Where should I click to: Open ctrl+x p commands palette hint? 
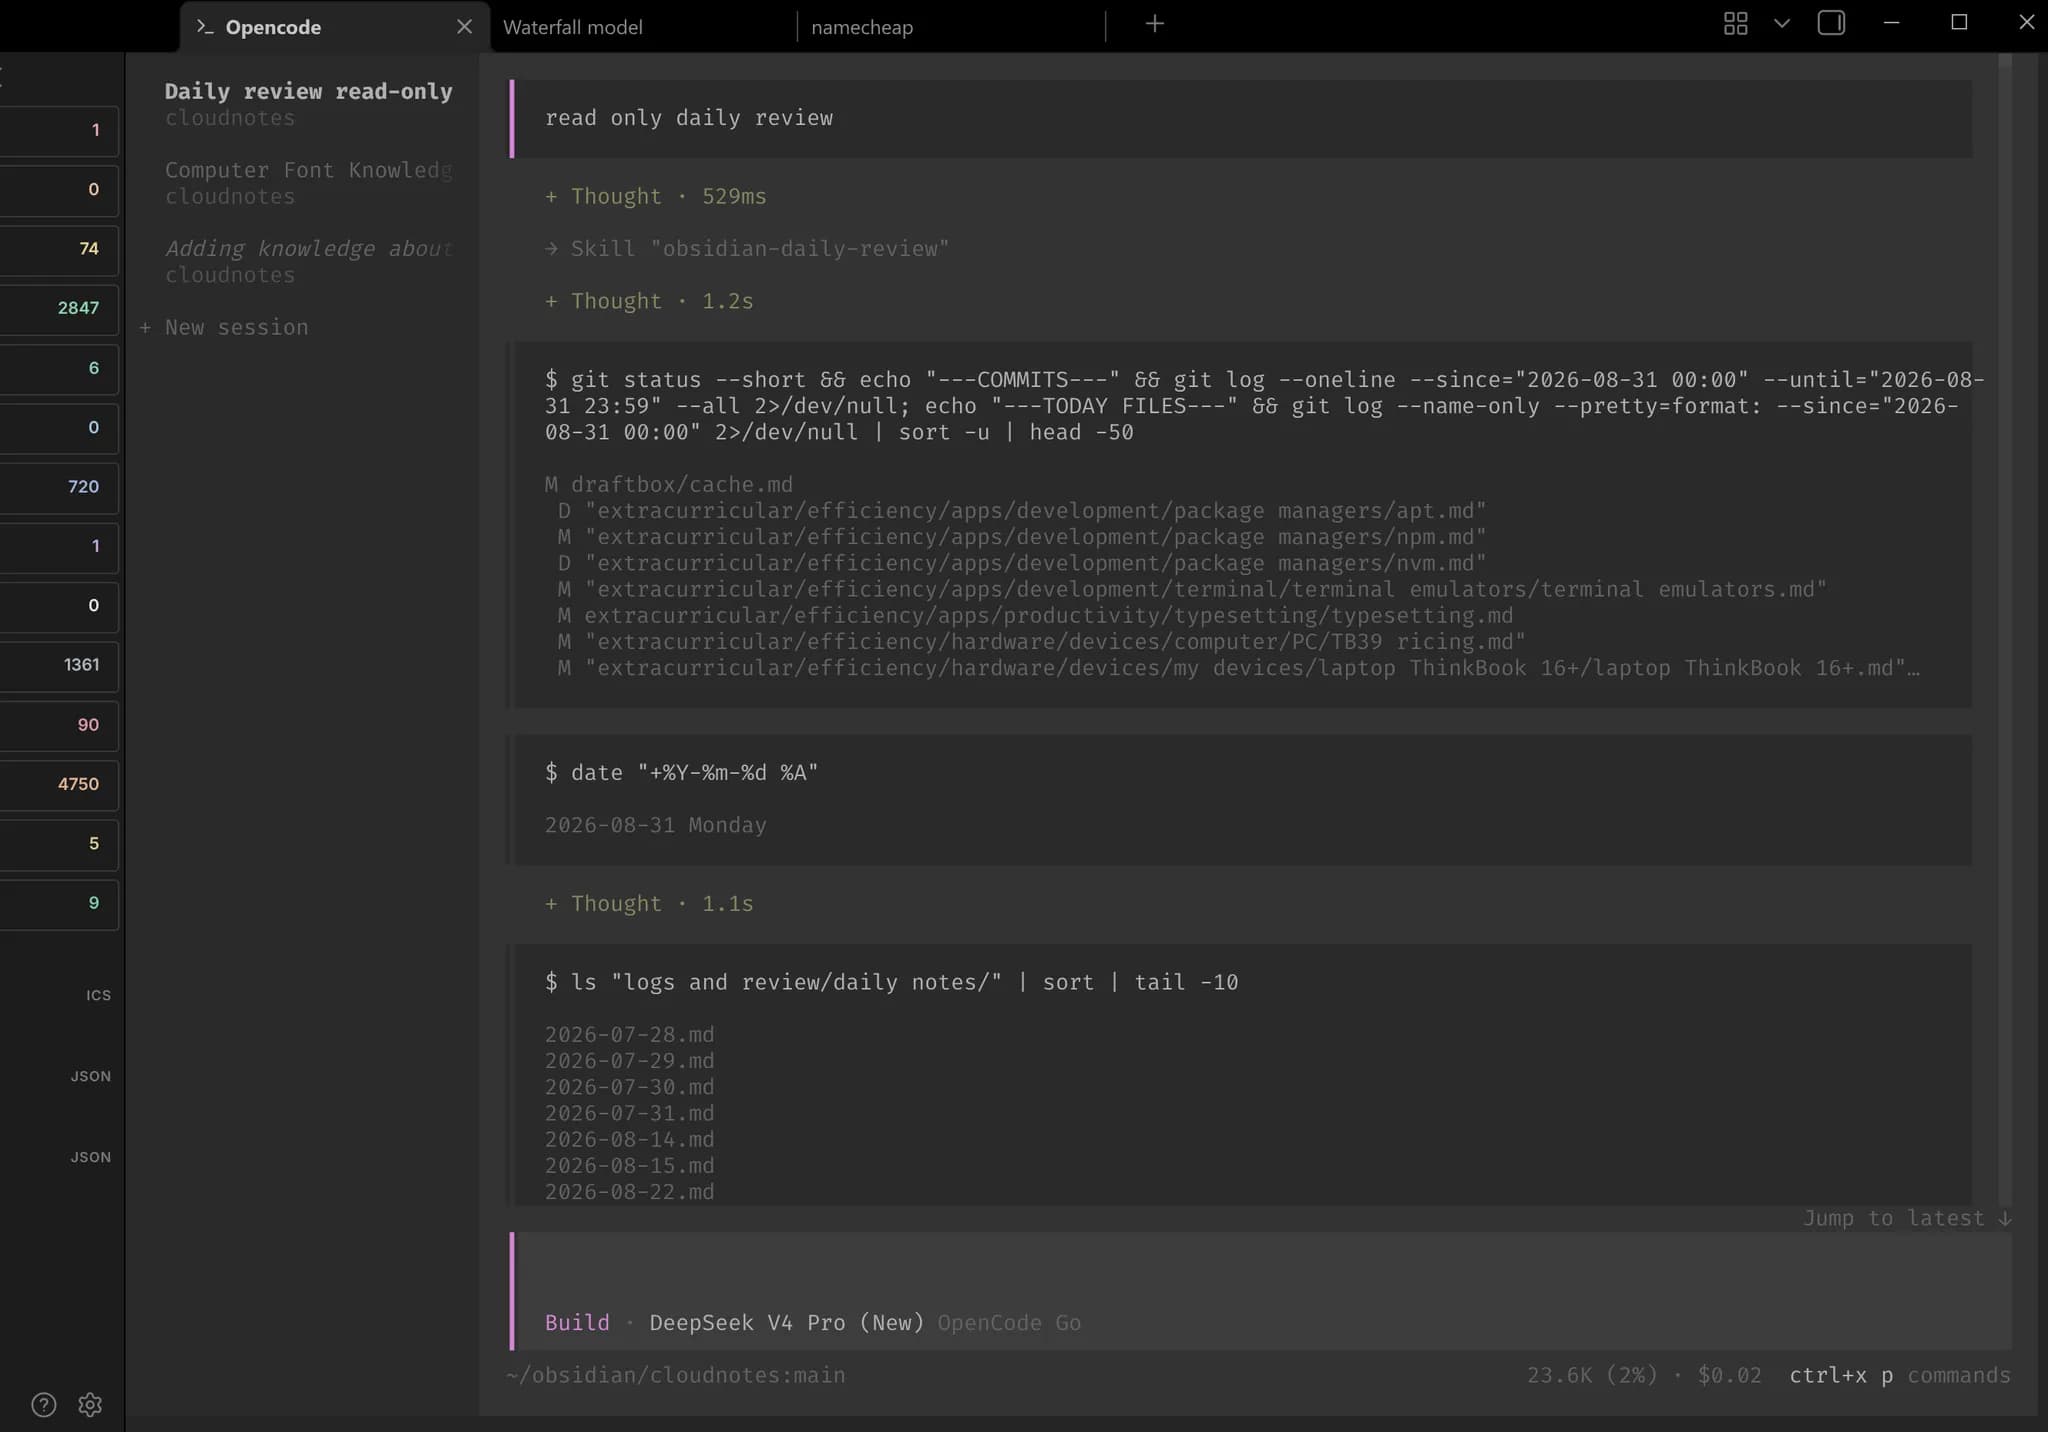tap(1899, 1376)
